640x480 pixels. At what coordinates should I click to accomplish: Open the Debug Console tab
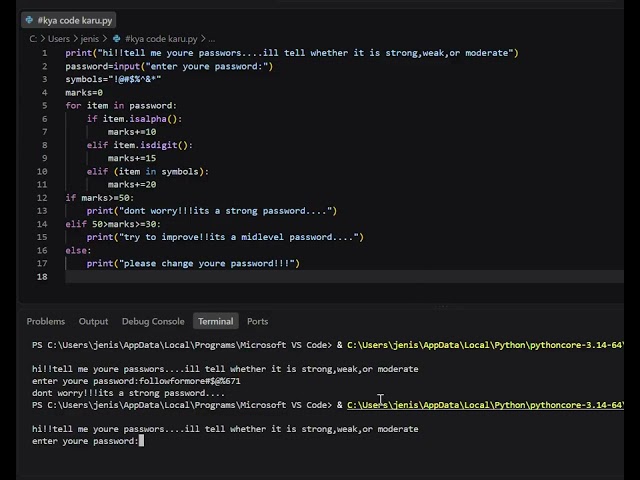[x=153, y=322]
